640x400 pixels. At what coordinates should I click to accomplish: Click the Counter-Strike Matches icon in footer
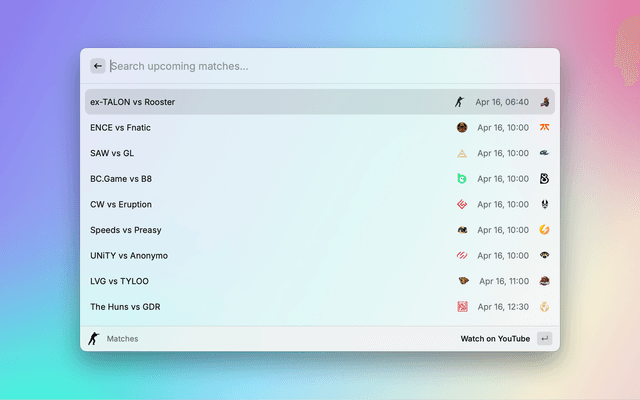[x=94, y=339]
